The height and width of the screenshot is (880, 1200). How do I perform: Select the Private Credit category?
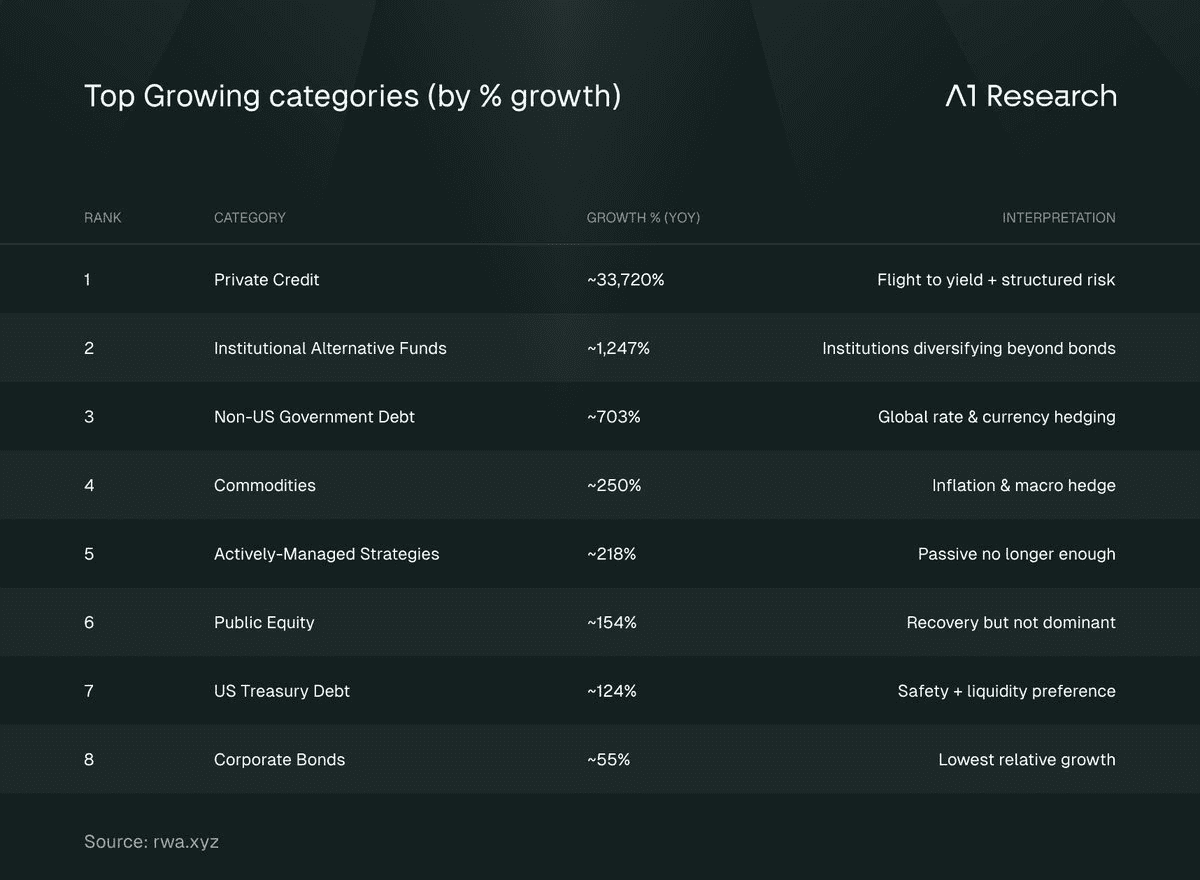click(267, 280)
